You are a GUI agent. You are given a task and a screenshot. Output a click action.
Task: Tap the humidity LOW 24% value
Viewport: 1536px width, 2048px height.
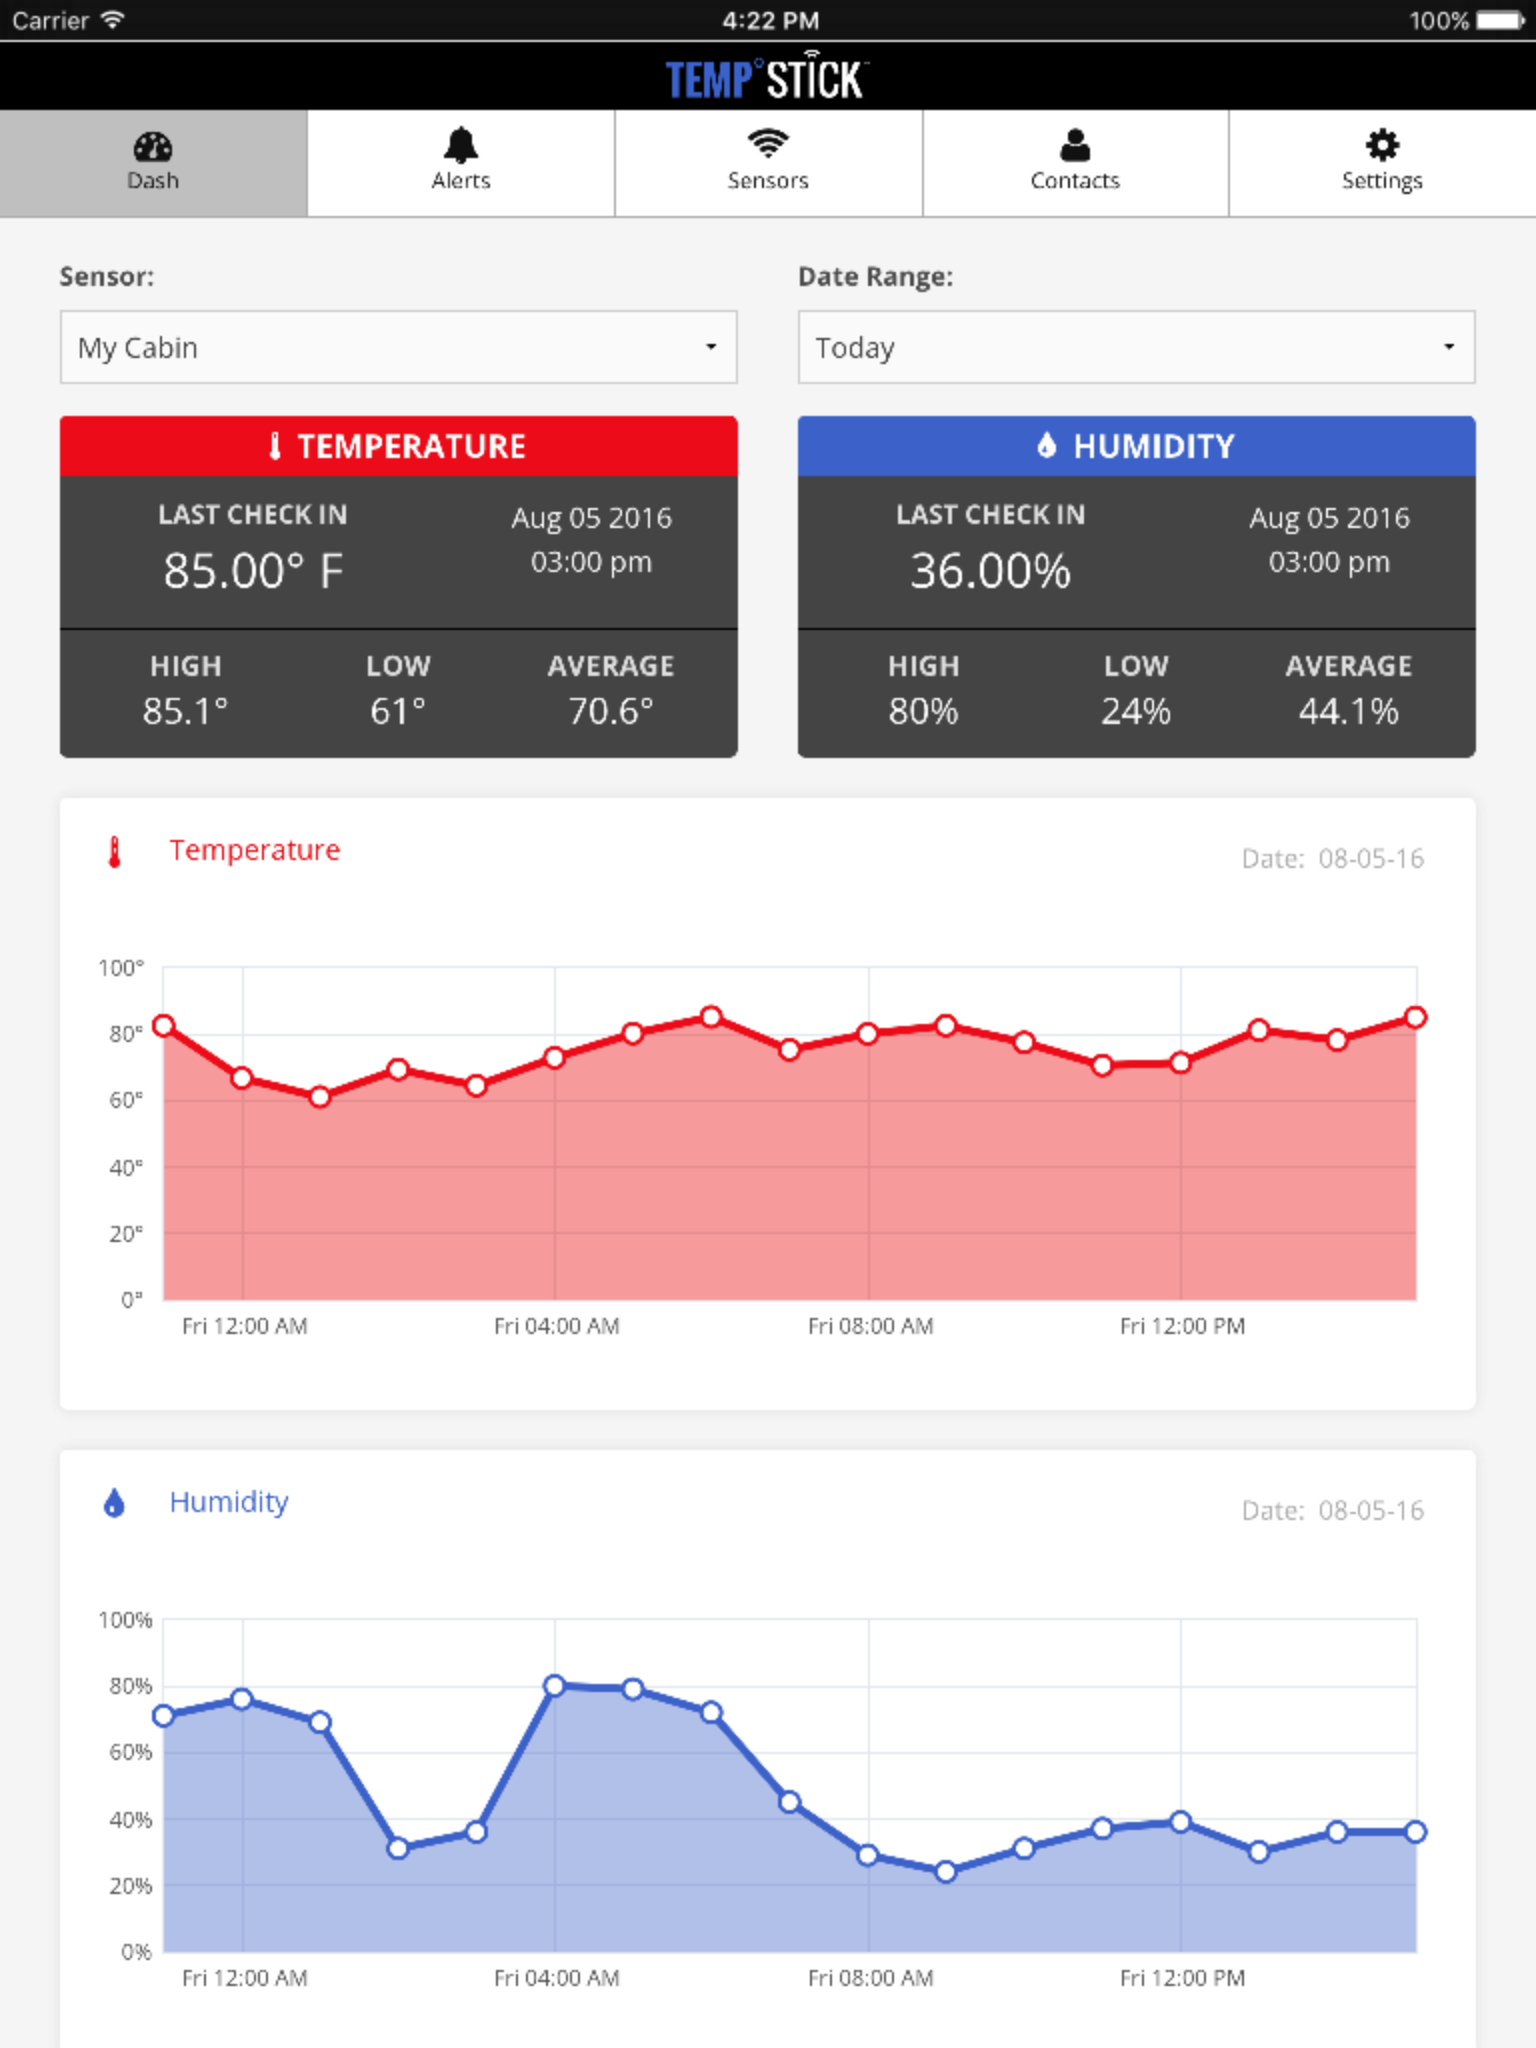coord(1136,711)
